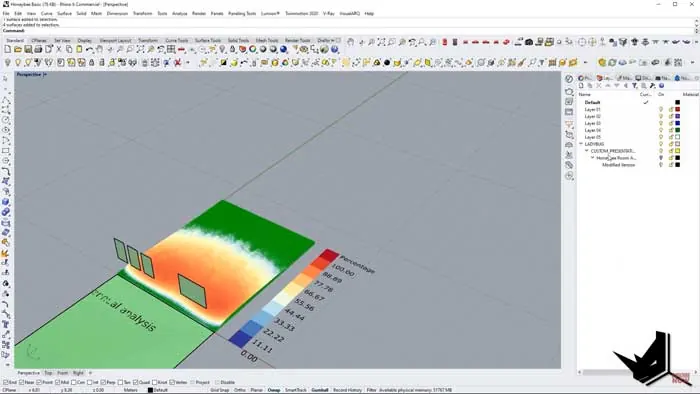Click the red color swatch of Layer 01
This screenshot has height=394, width=700.
[x=677, y=109]
